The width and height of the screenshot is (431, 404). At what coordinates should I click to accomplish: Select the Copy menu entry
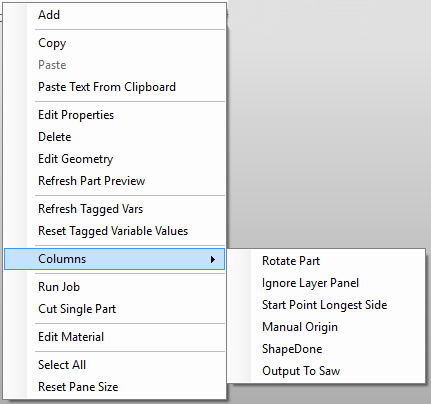pos(114,43)
